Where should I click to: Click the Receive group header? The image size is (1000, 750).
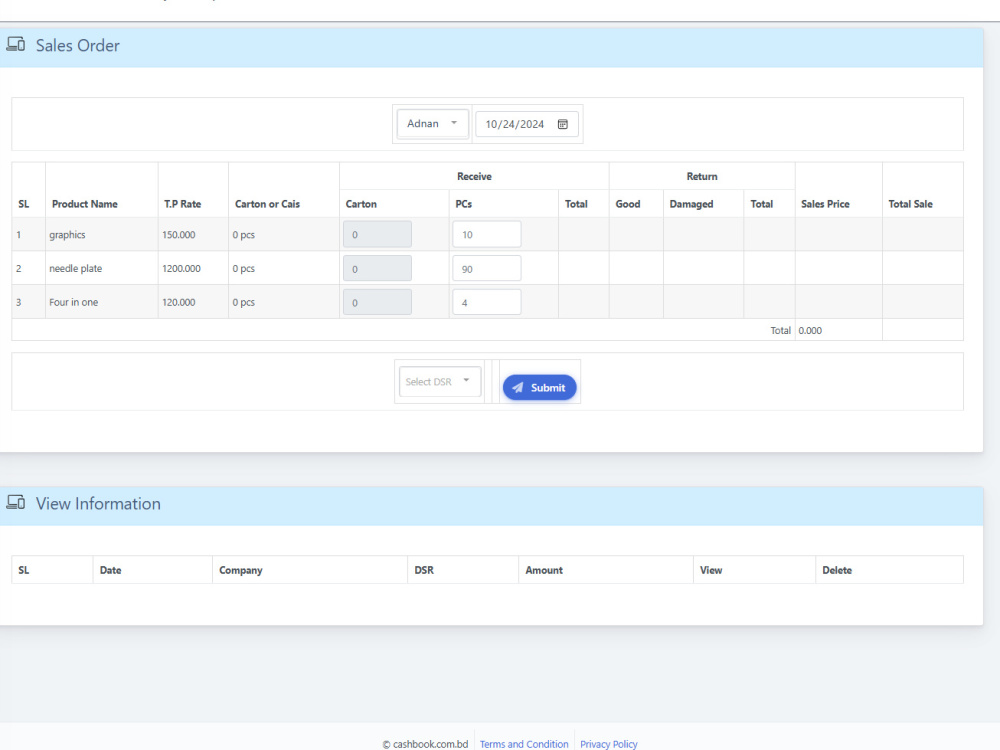(474, 177)
